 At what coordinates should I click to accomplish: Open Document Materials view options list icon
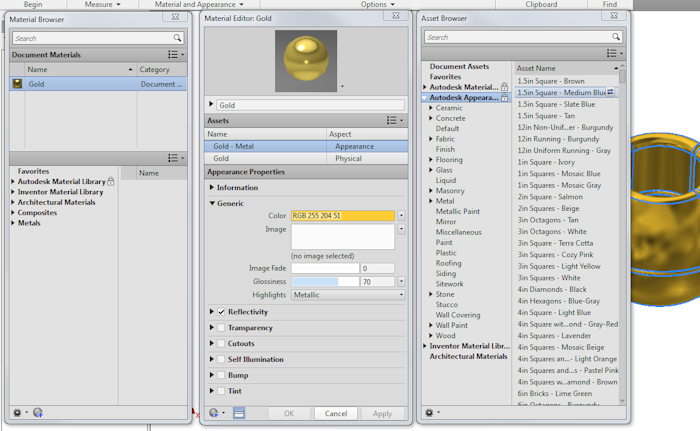175,54
